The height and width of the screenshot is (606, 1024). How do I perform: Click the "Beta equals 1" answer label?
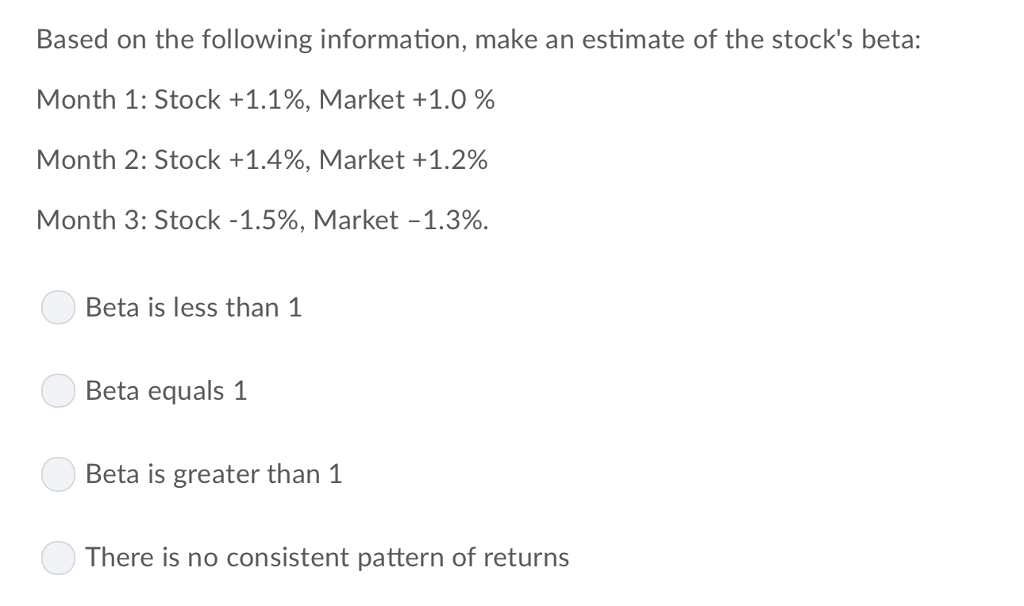click(x=166, y=391)
